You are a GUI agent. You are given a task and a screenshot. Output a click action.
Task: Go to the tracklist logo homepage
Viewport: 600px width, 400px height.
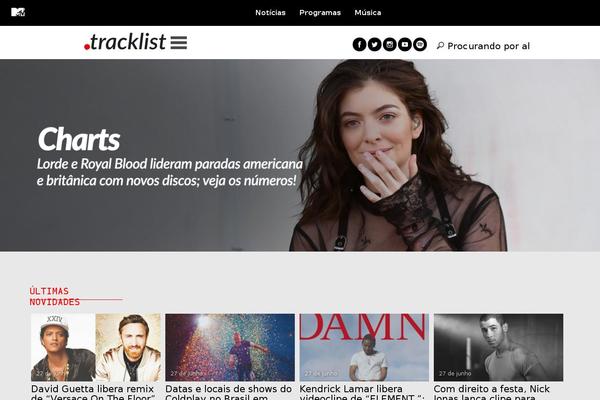tap(125, 42)
